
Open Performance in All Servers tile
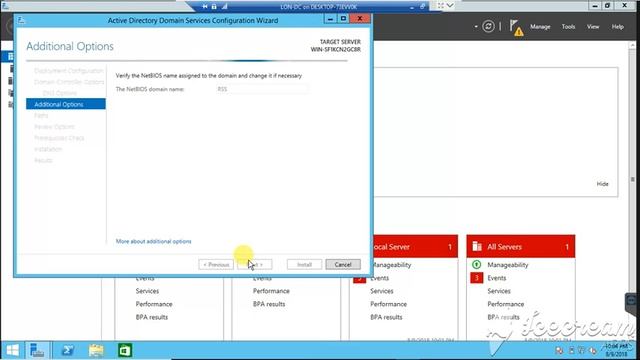click(x=506, y=304)
